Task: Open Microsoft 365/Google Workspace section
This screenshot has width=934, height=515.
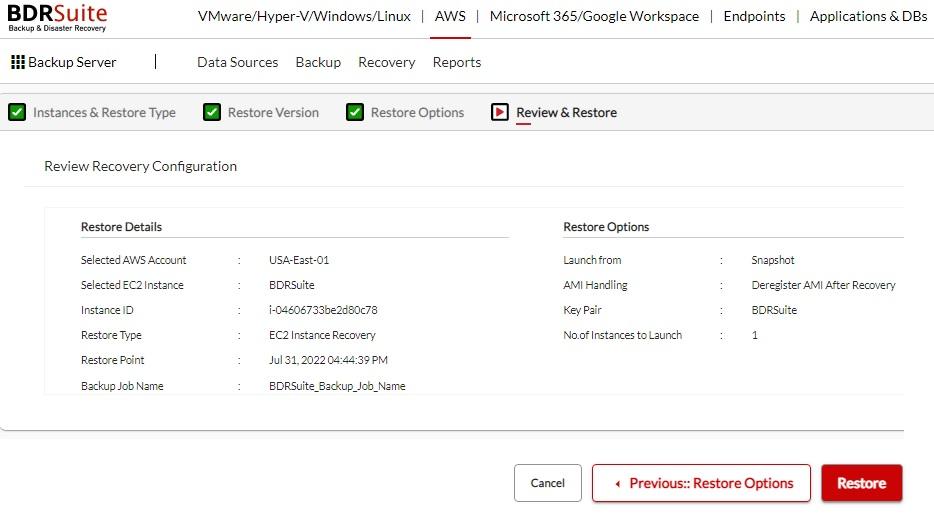Action: [594, 16]
